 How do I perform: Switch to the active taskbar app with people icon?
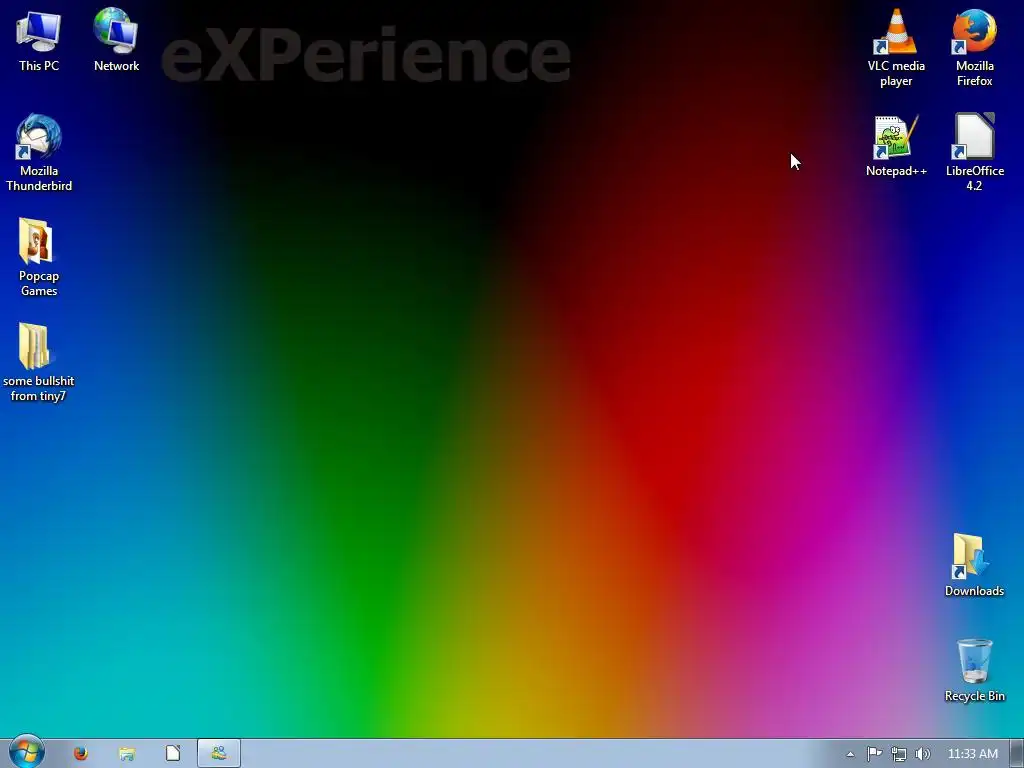point(219,754)
